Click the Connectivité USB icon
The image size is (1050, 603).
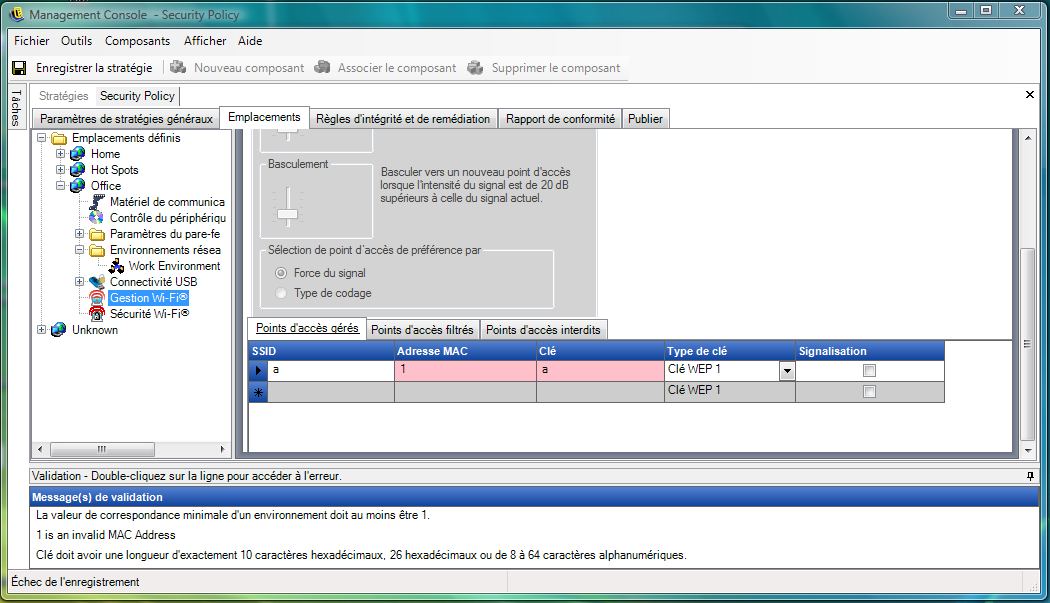click(97, 282)
